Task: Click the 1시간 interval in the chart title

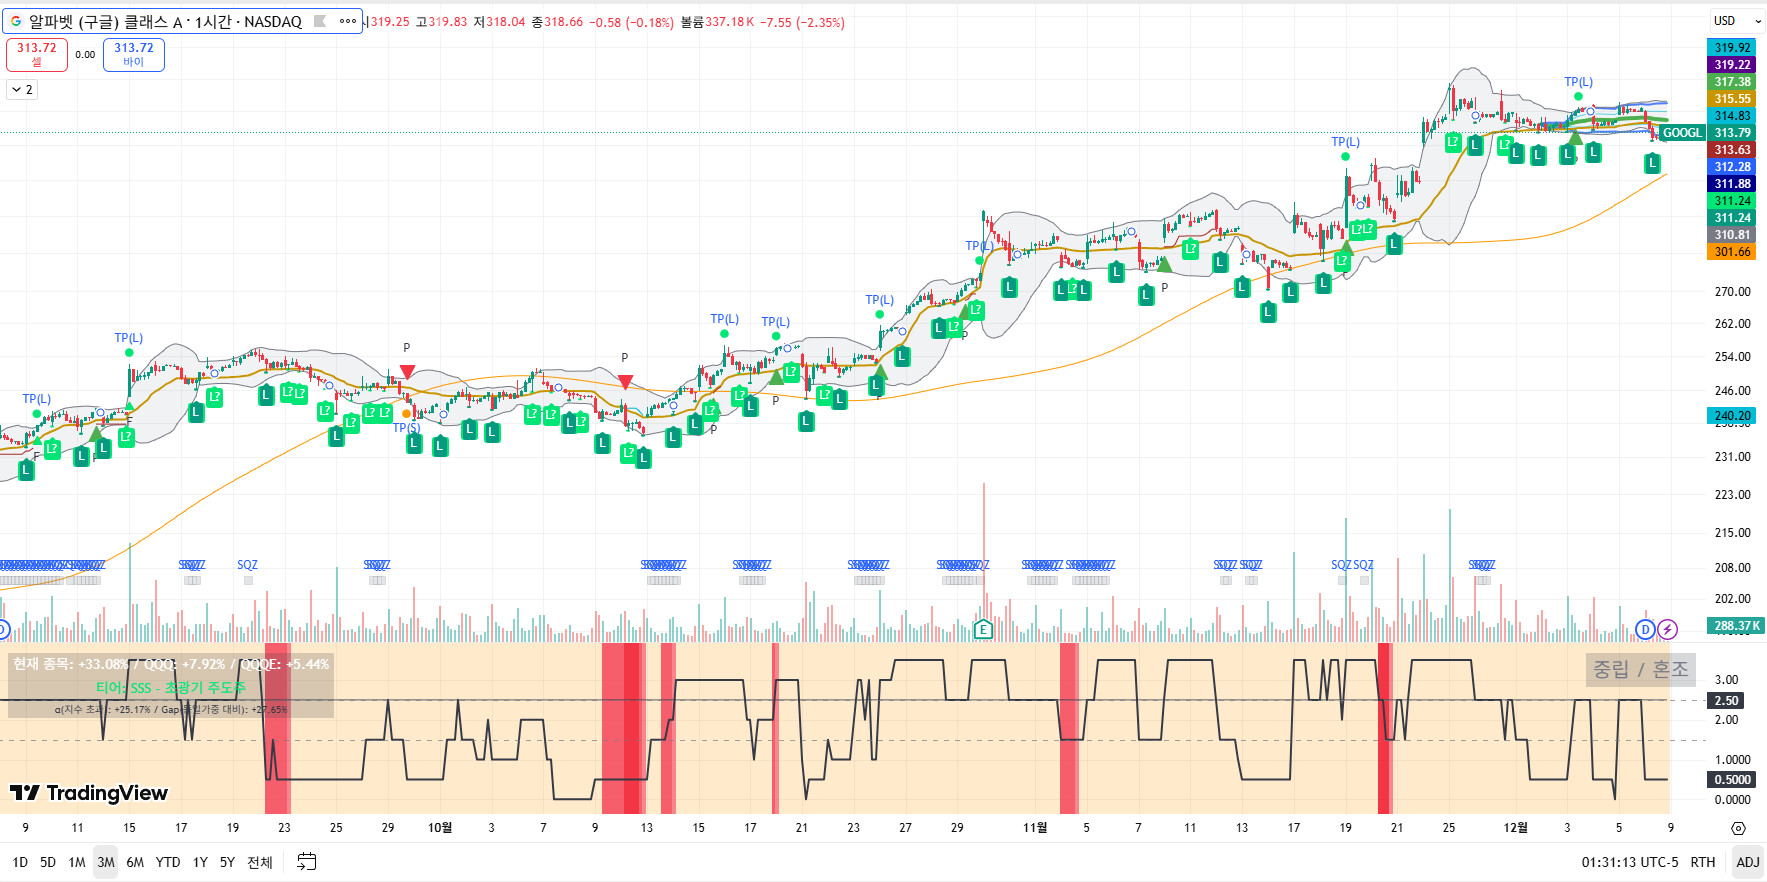Action: pyautogui.click(x=213, y=21)
